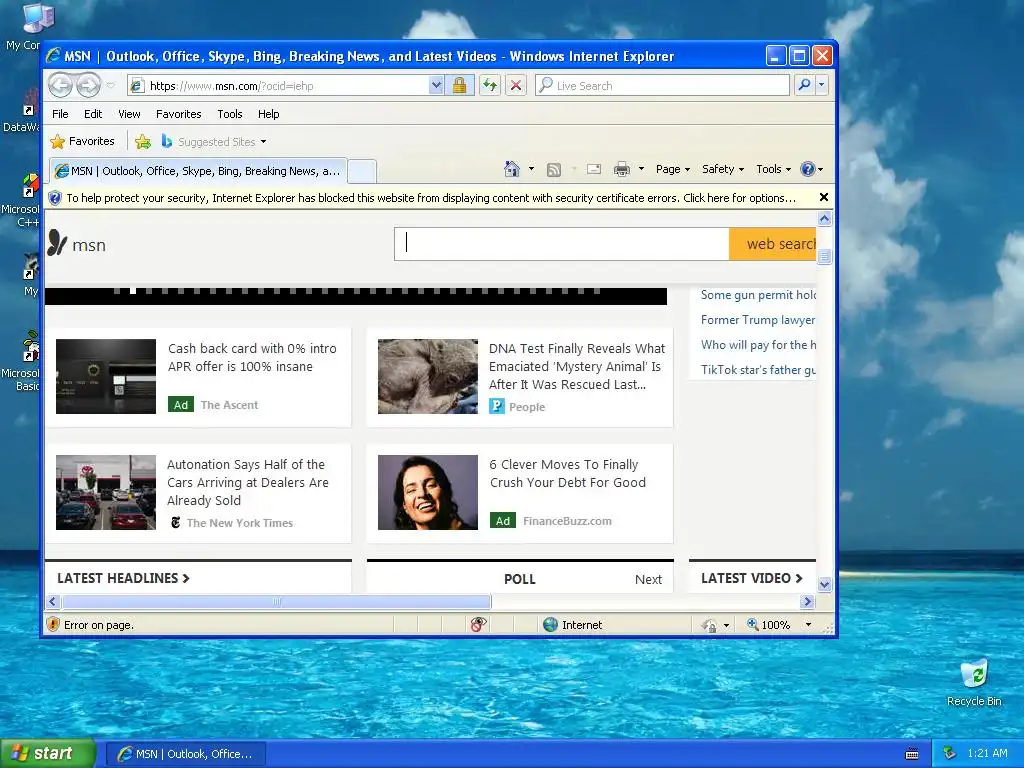Expand the address bar URL dropdown
This screenshot has width=1024, height=768.
point(436,86)
